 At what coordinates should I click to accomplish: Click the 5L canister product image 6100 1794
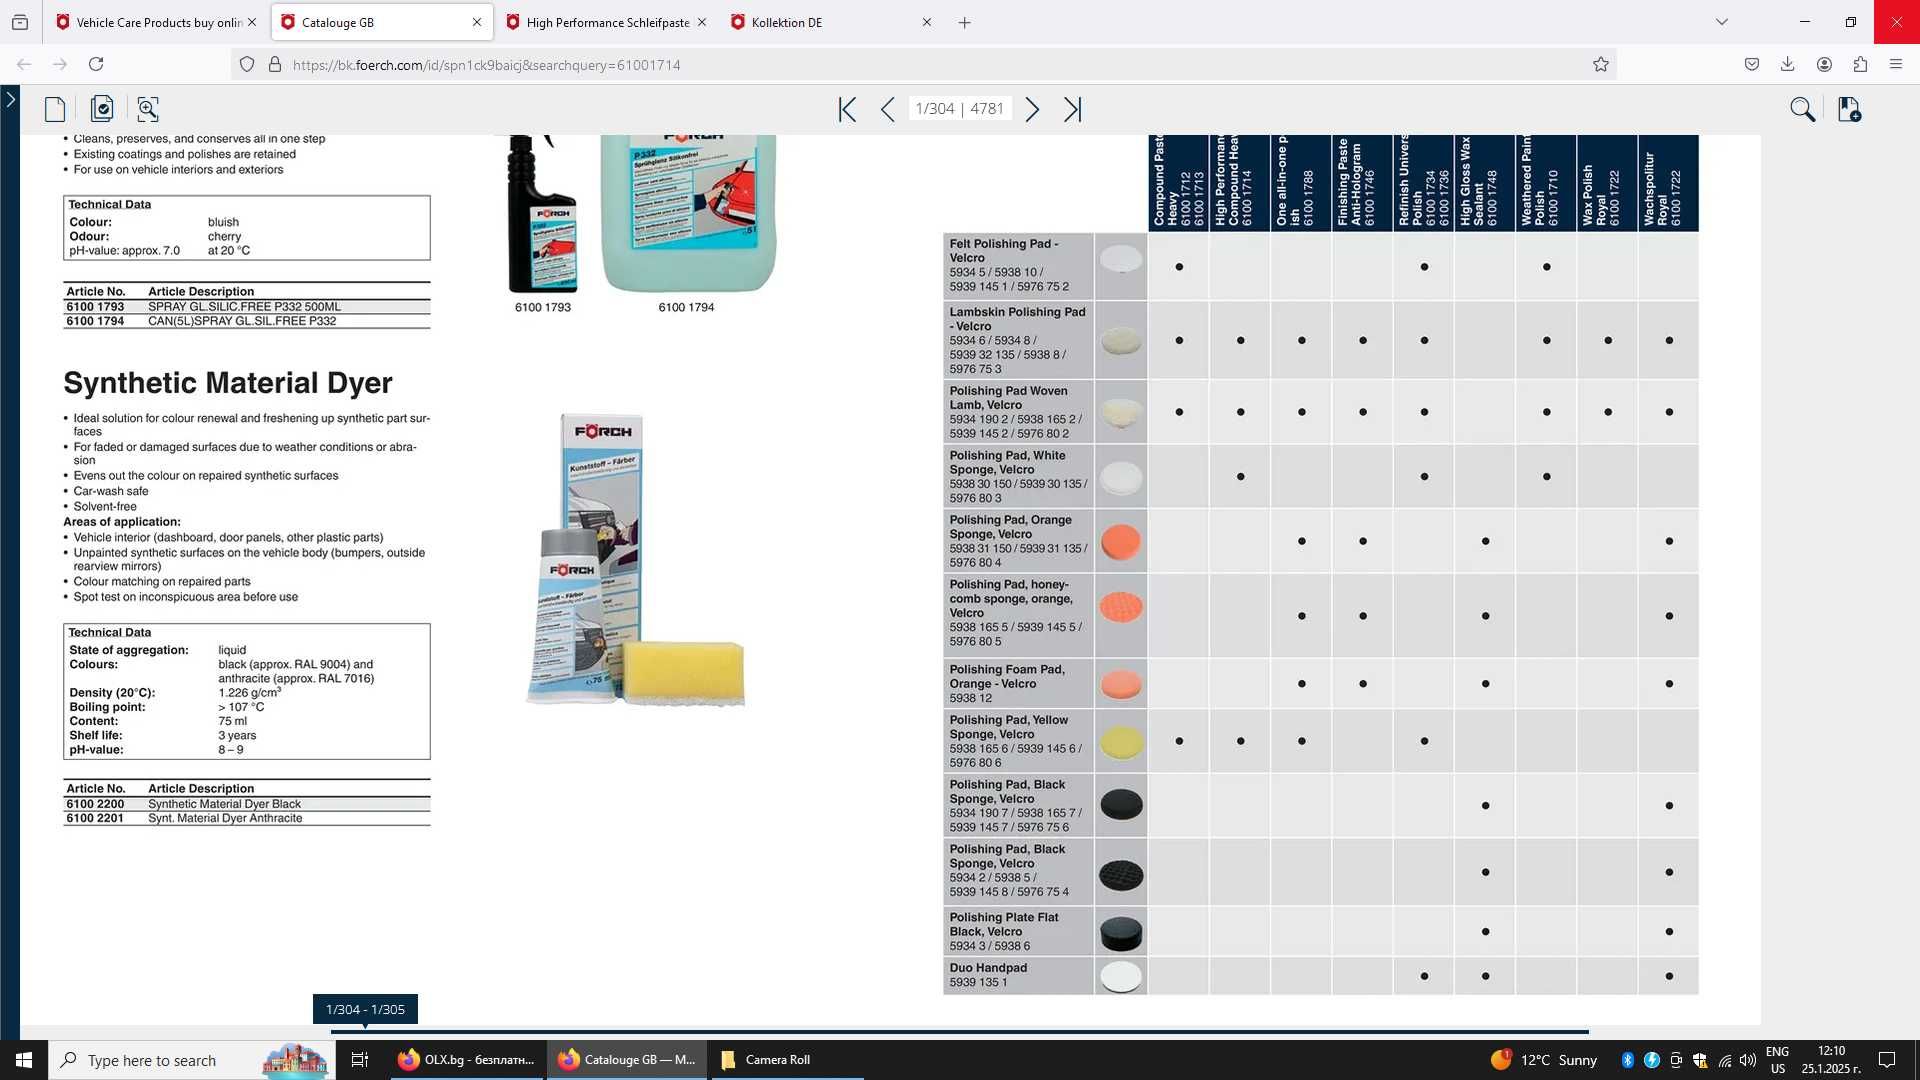click(688, 213)
